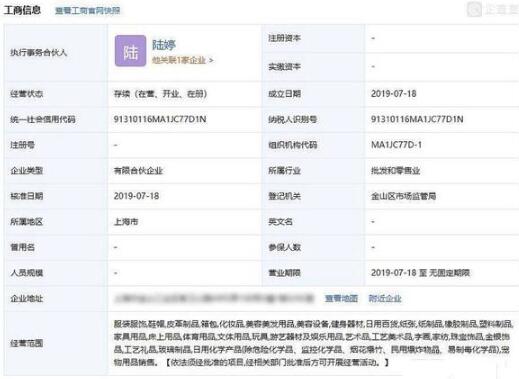519x379 pixels.
Task: Open 他关联1家企业 link
Action: click(183, 60)
